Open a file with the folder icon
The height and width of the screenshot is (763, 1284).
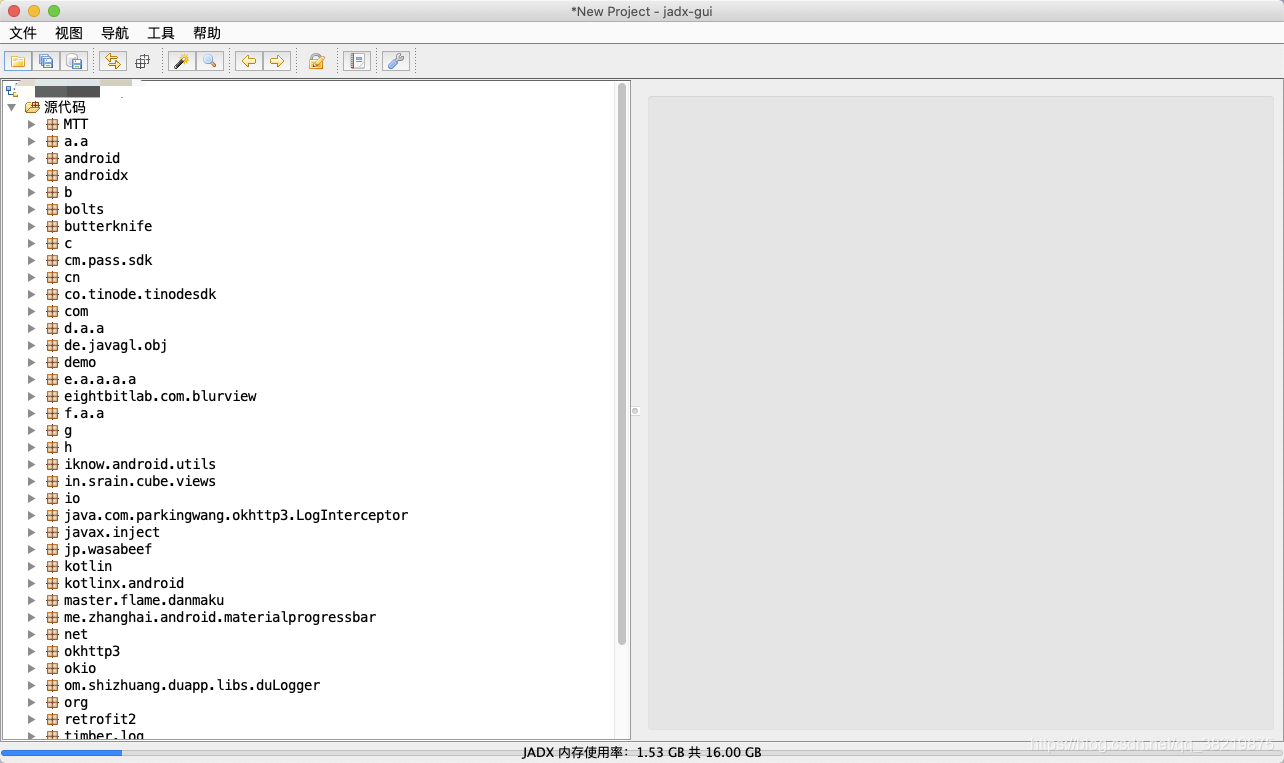click(18, 61)
